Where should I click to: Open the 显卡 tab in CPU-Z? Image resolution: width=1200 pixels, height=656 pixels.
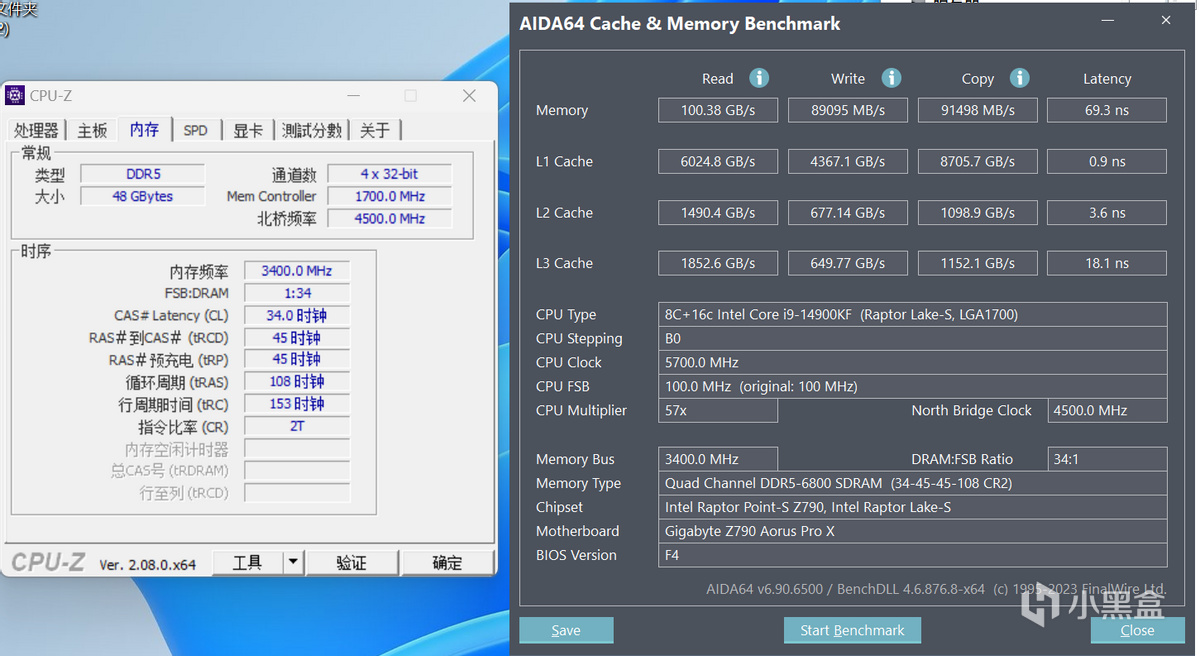coord(248,130)
